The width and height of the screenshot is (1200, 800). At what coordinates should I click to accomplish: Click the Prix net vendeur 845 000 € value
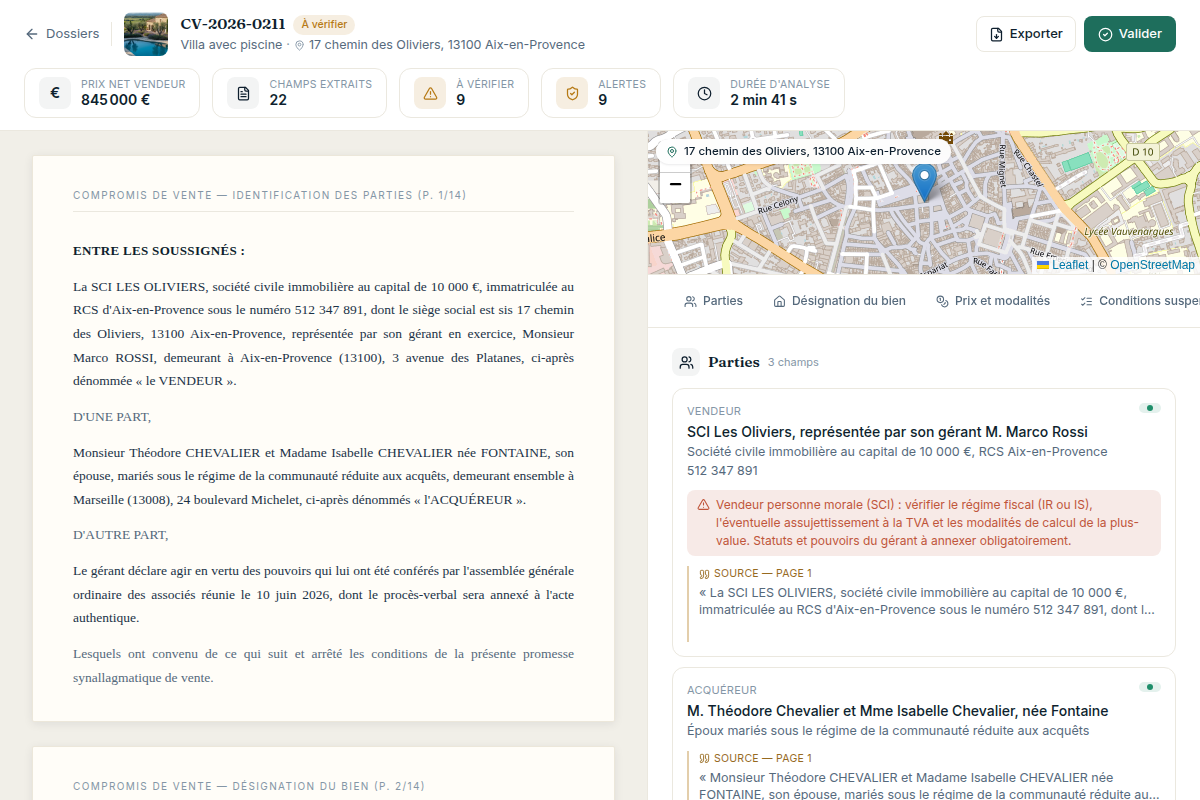pyautogui.click(x=116, y=100)
